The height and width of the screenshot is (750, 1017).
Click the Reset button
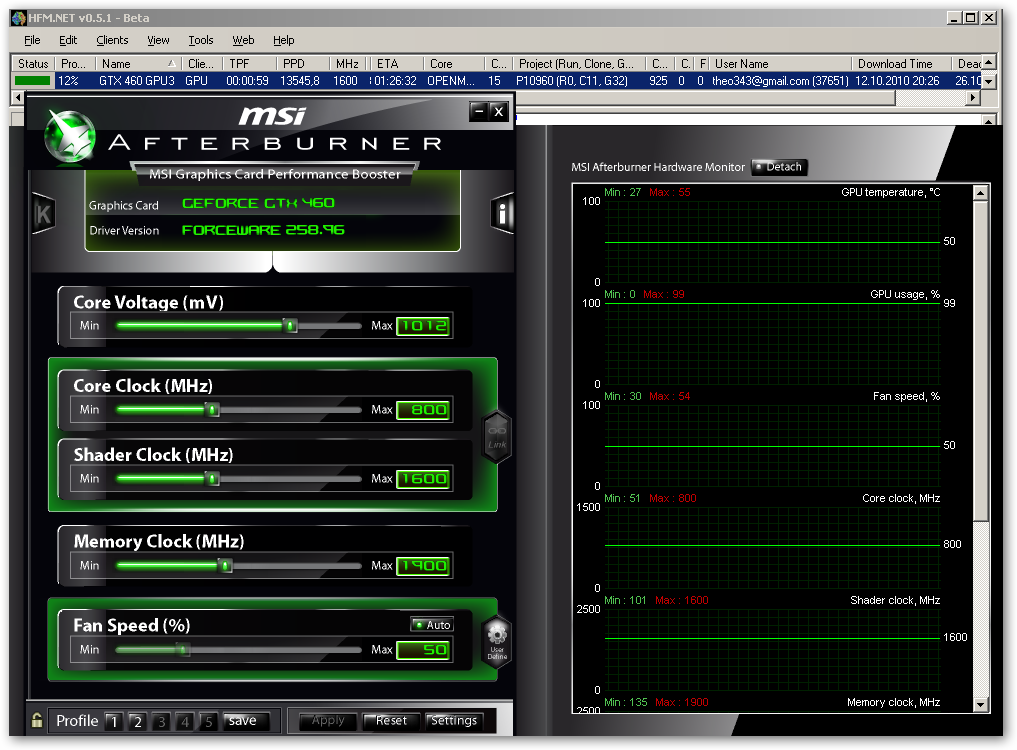coord(391,721)
